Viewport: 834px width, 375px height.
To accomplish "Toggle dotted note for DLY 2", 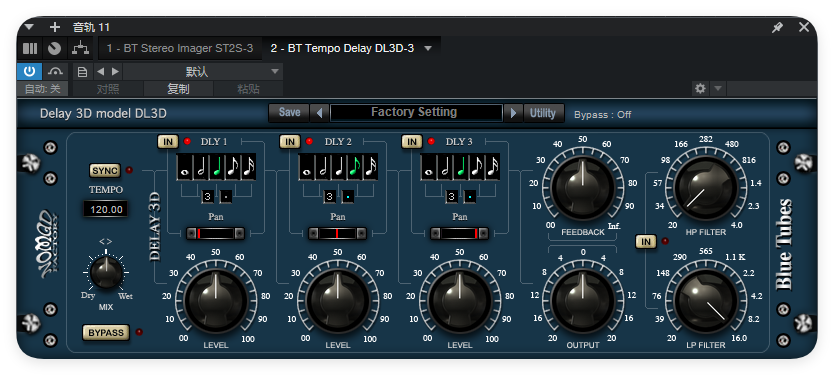I will click(x=347, y=197).
